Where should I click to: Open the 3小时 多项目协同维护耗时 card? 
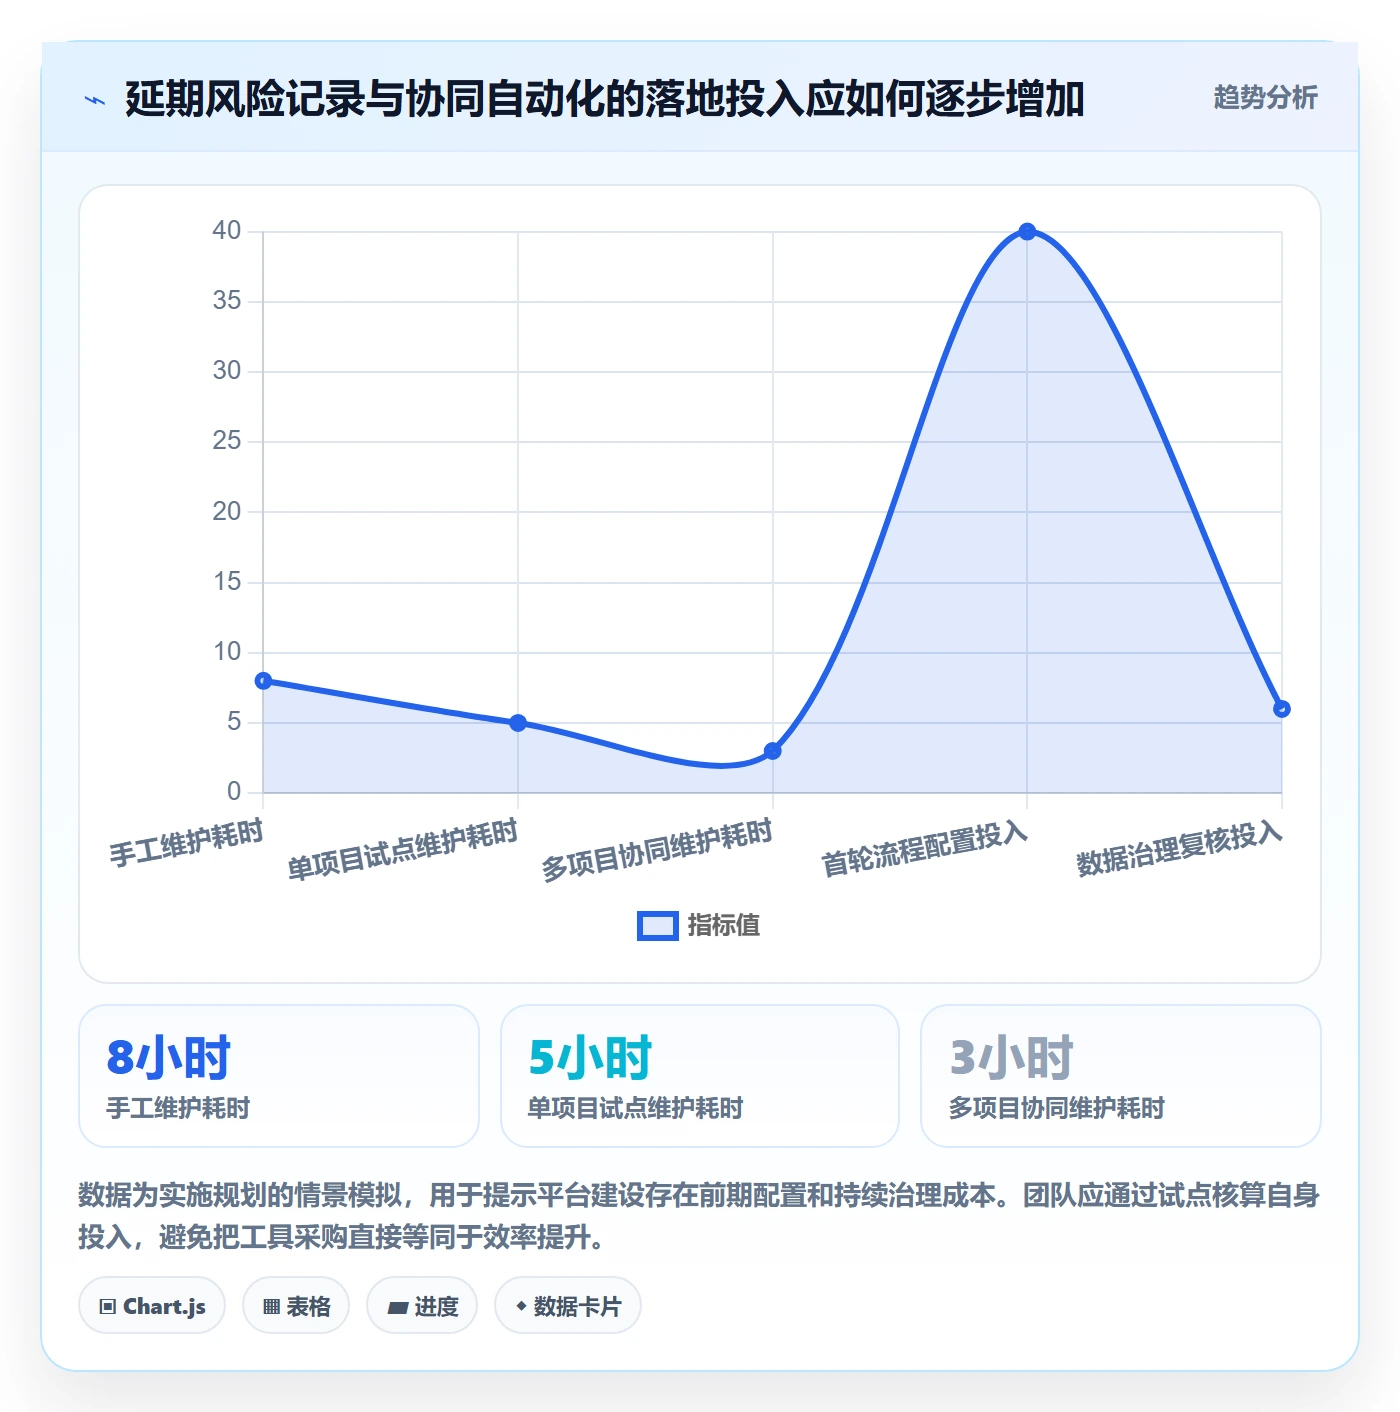click(x=1121, y=1076)
